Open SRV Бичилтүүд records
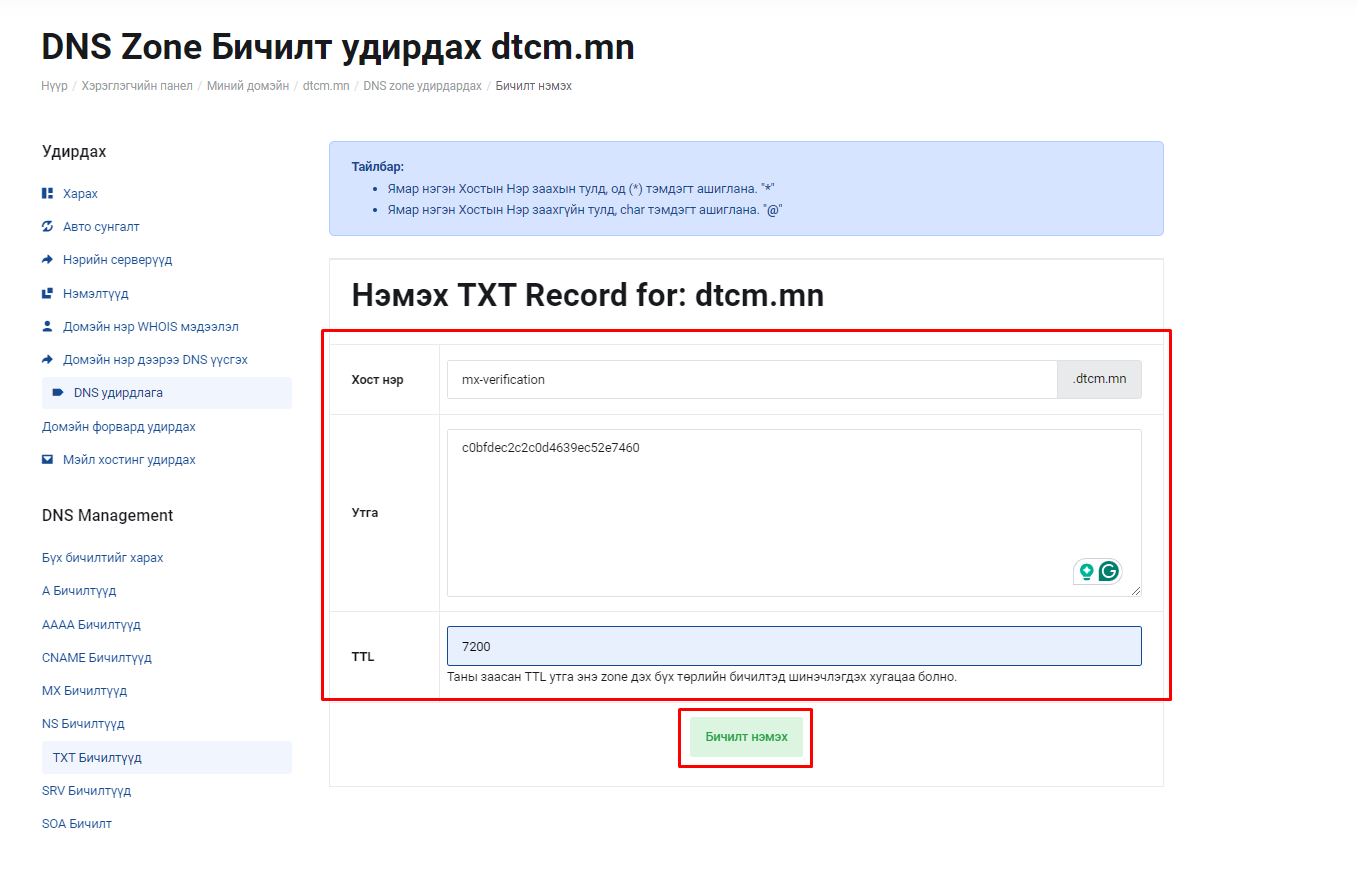The height and width of the screenshot is (881, 1357). click(86, 790)
